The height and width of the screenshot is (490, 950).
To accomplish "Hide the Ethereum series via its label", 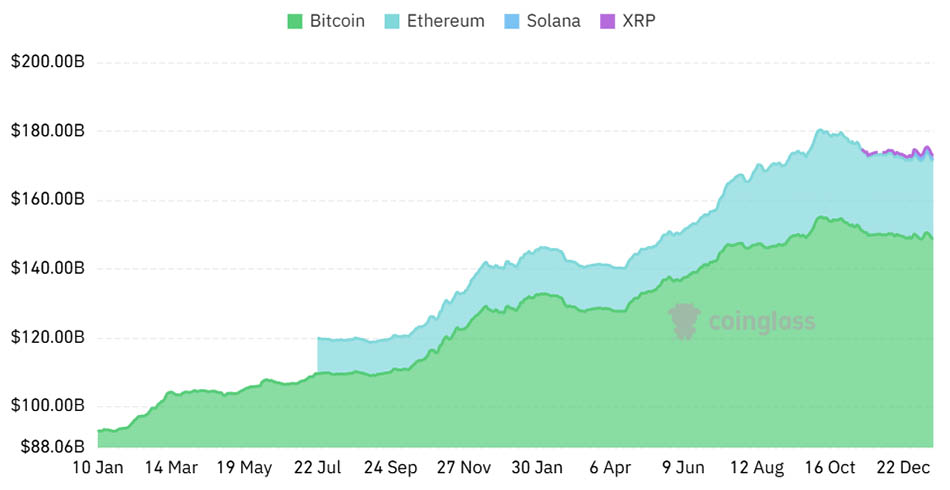I will tap(445, 21).
